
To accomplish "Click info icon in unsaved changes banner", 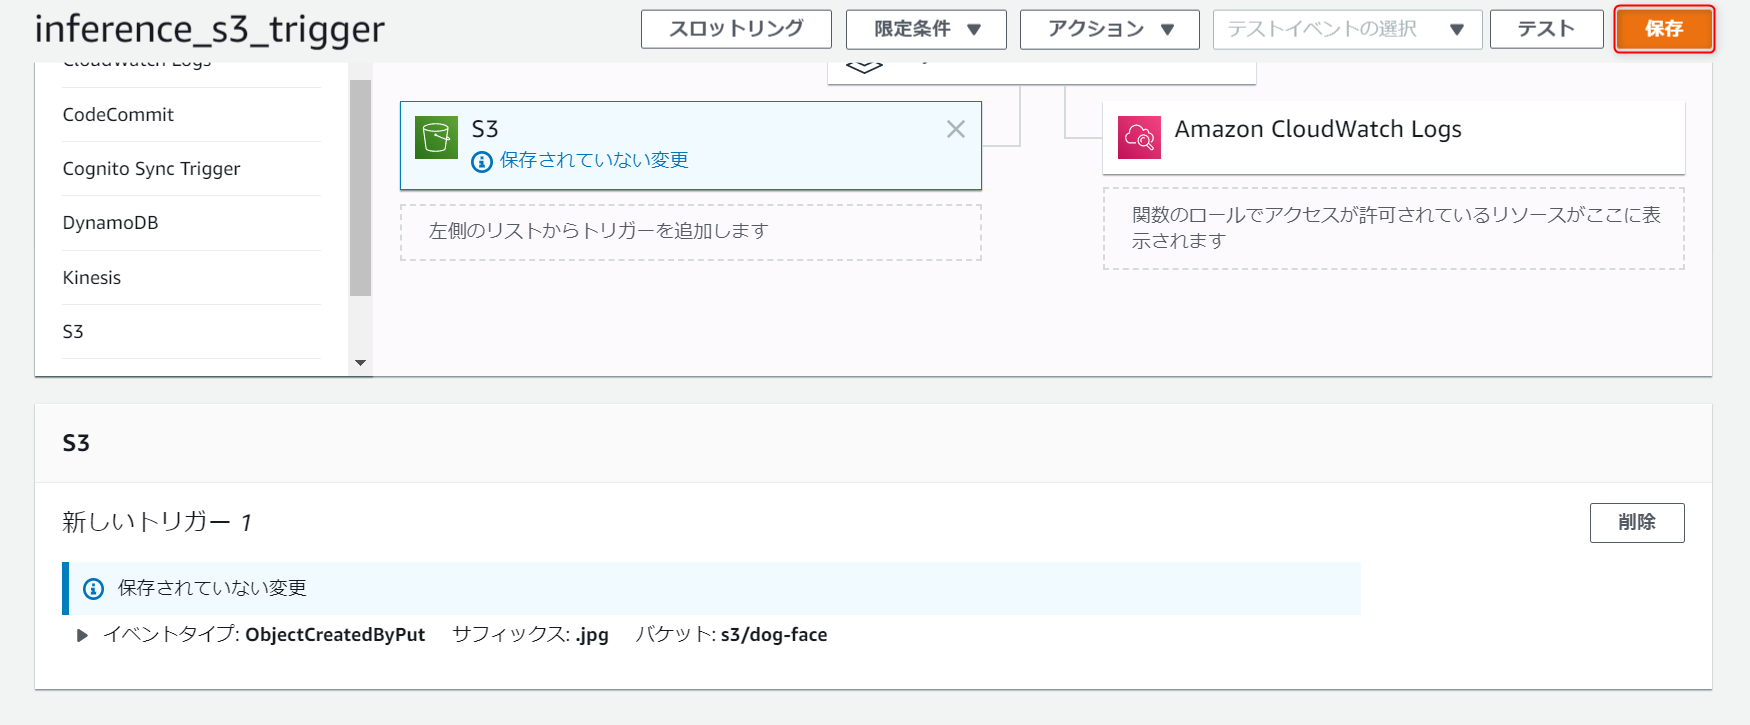I will pyautogui.click(x=93, y=589).
